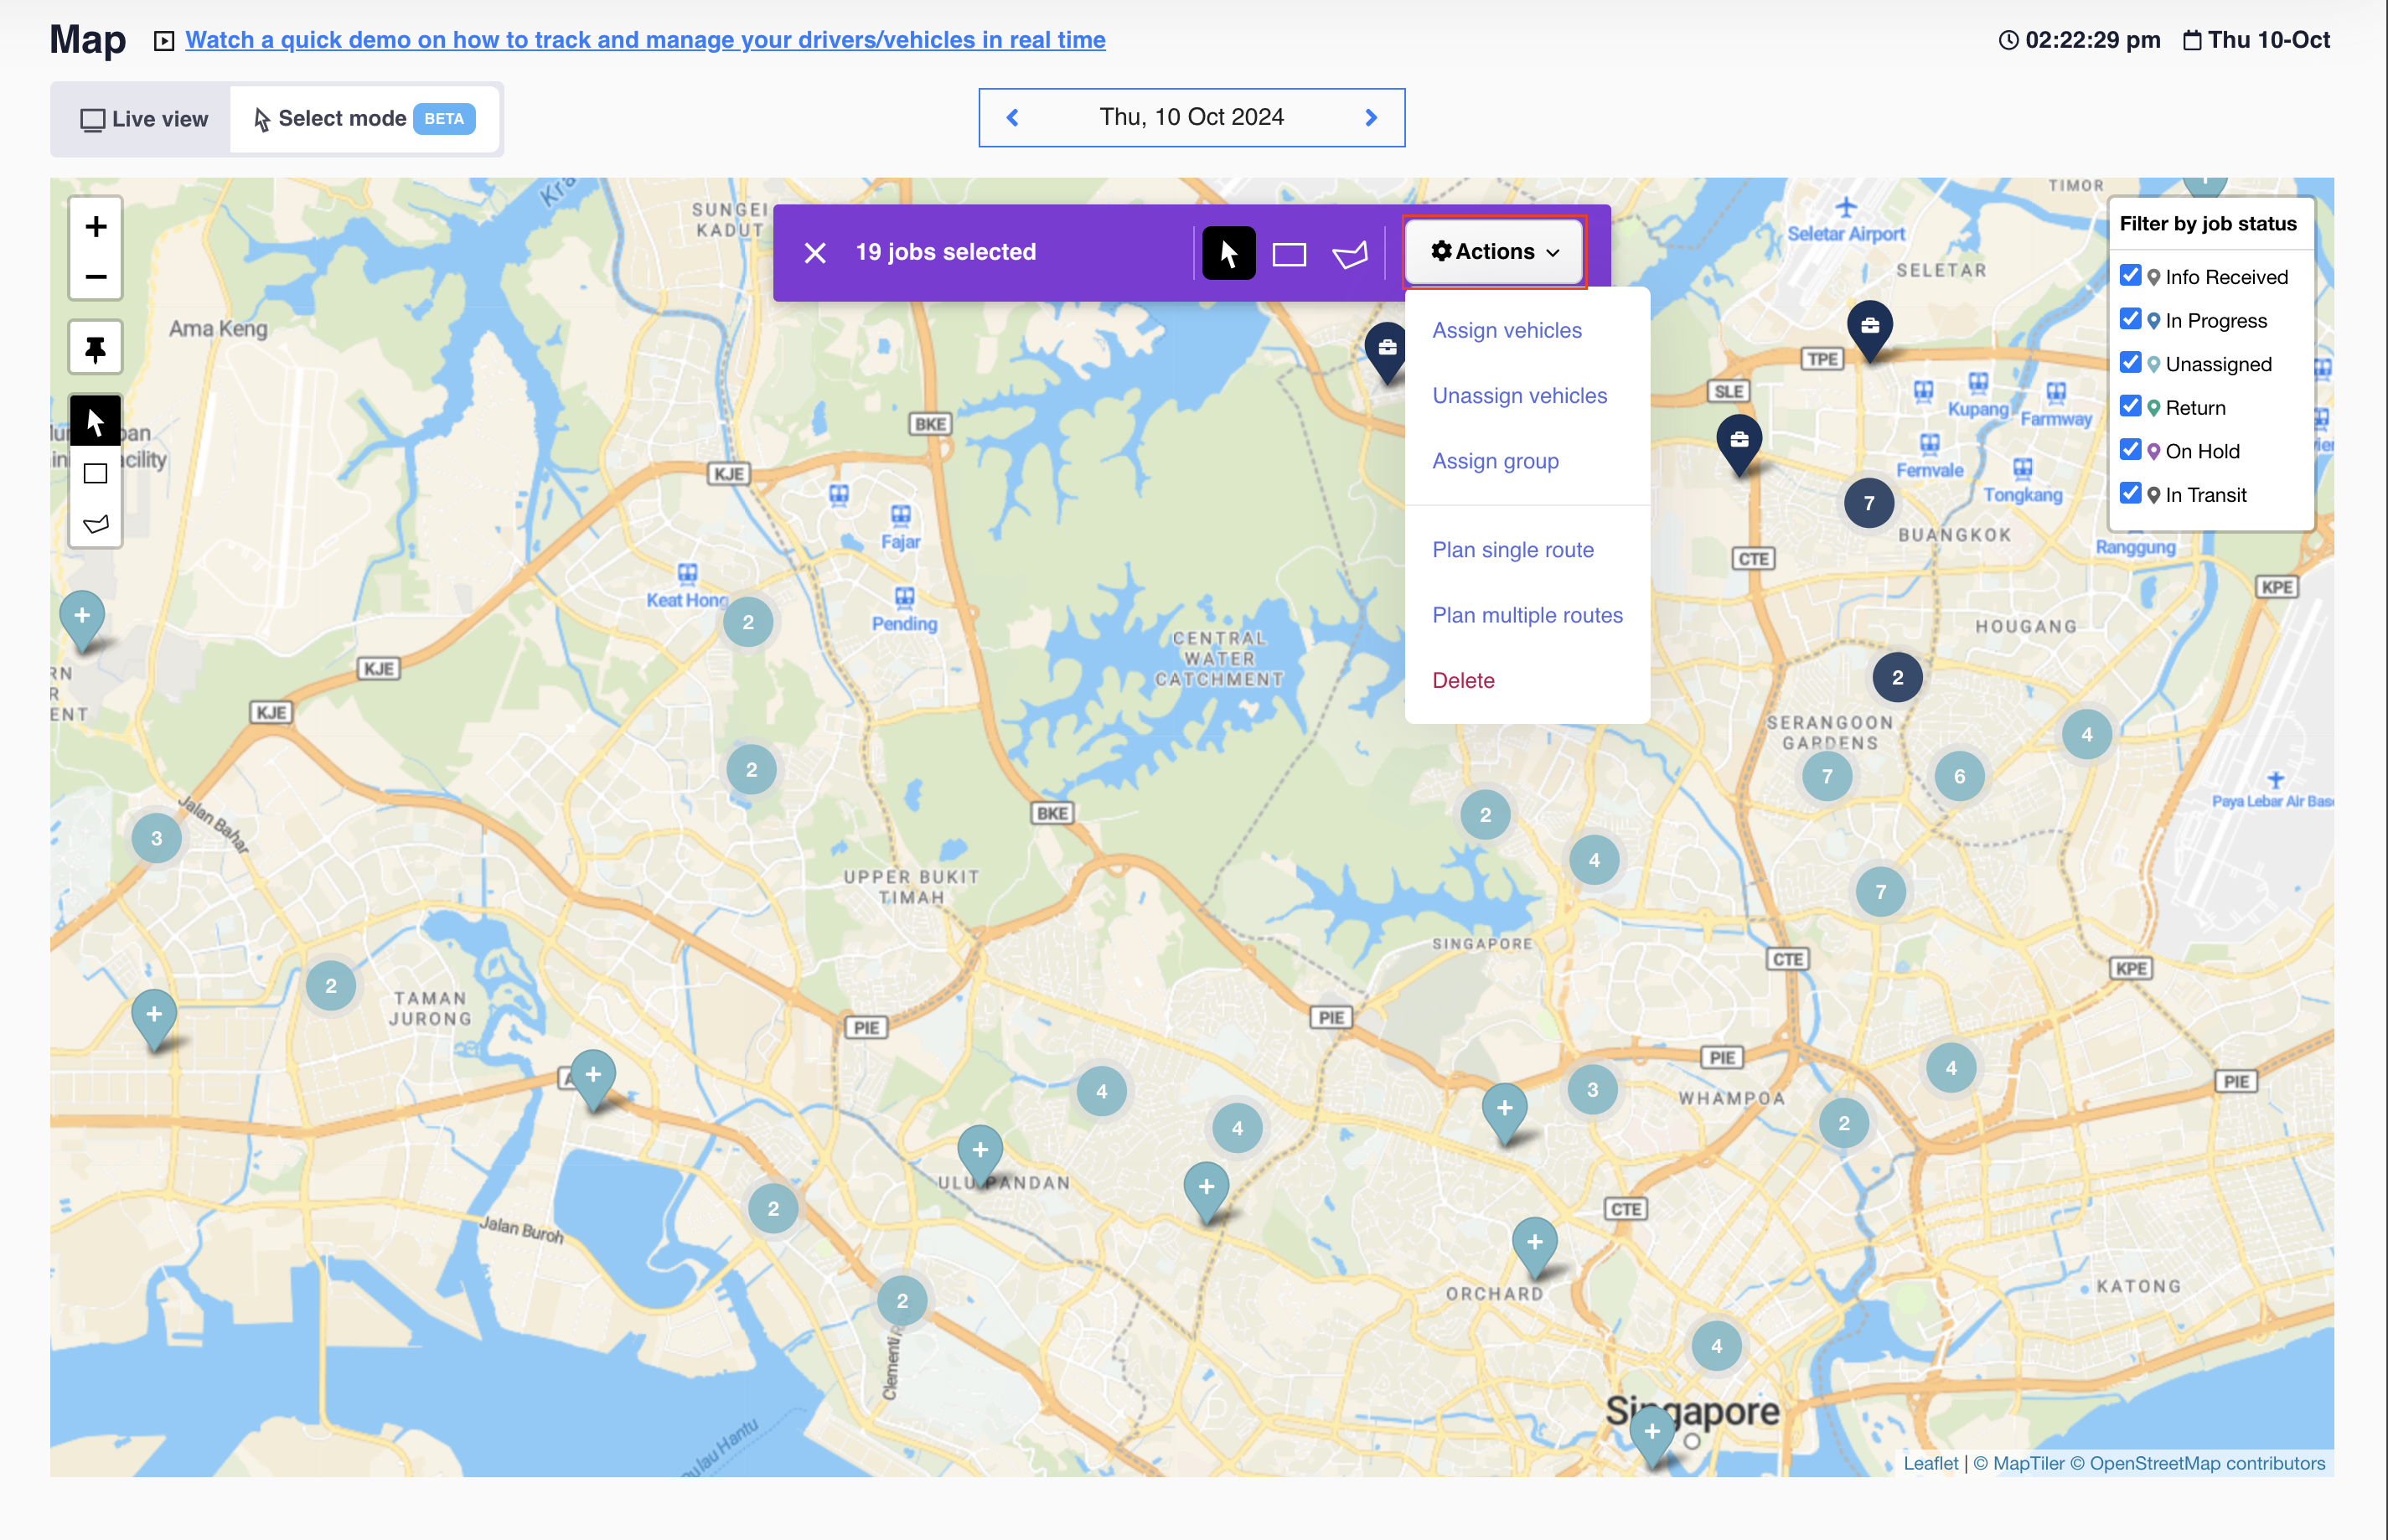The height and width of the screenshot is (1540, 2388).
Task: Uncheck the Info Received status filter
Action: (x=2130, y=276)
